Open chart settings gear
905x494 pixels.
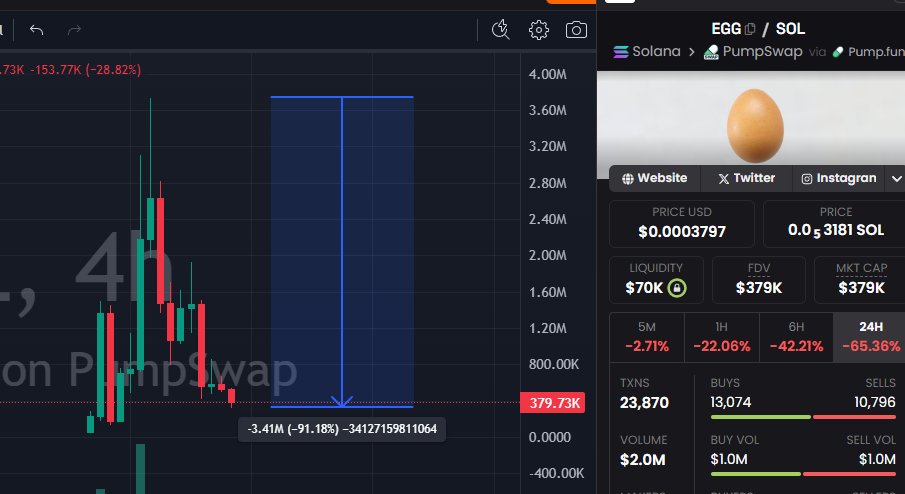point(539,30)
